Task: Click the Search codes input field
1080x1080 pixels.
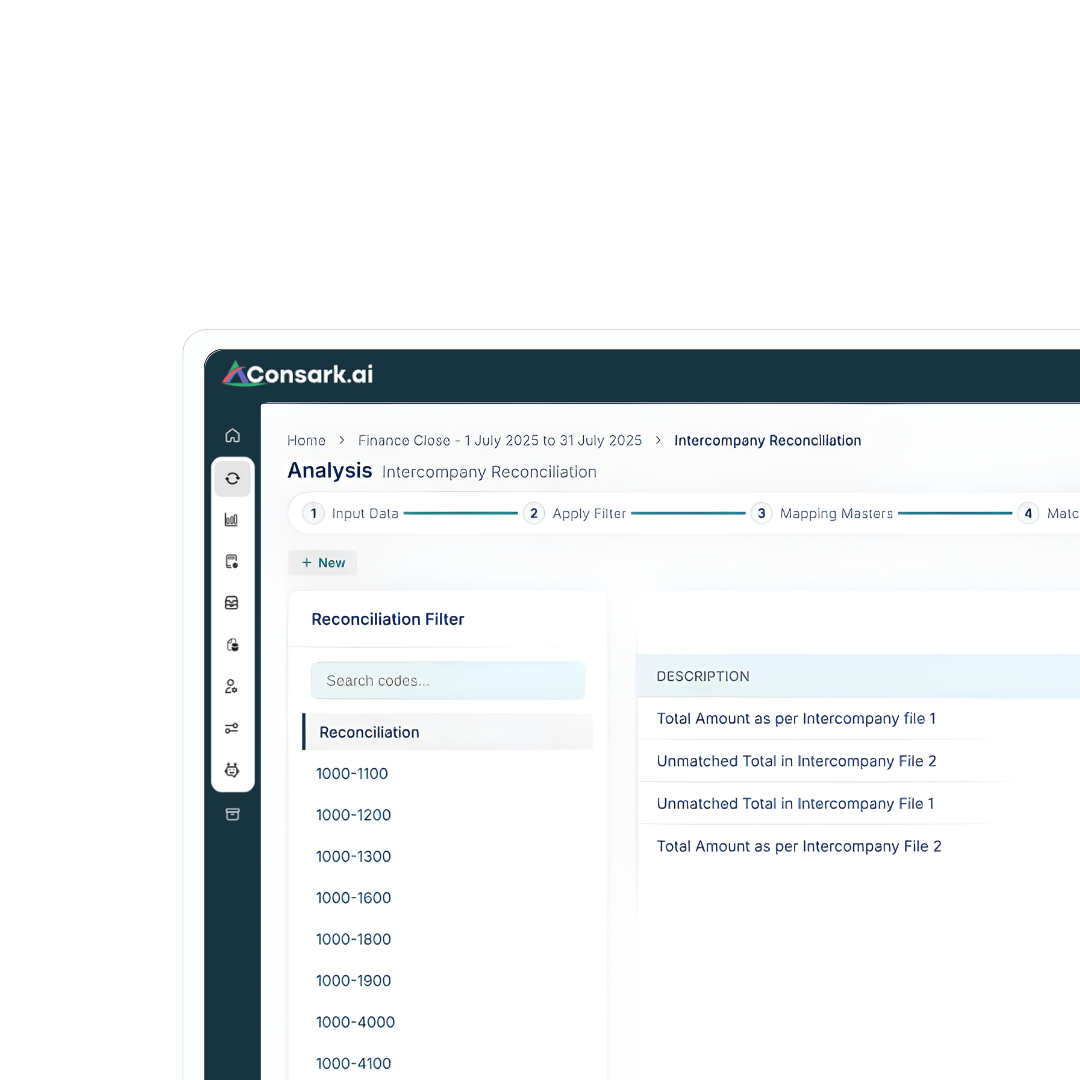Action: [447, 681]
